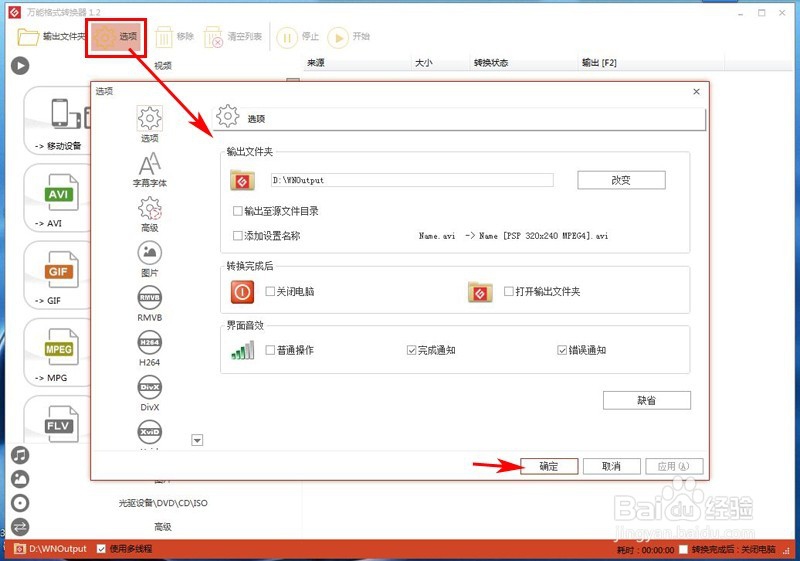Click D:\WNOutput path in status bar
Viewport: 800px width, 561px height.
[x=58, y=549]
